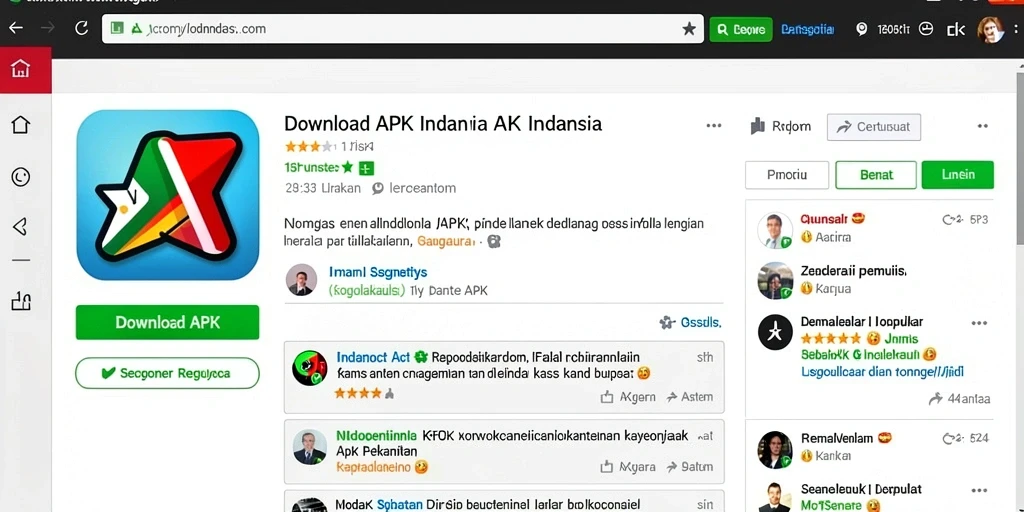Open the Gaugaura orange link
Screen dimensions: 1024x512
[x=445, y=241]
